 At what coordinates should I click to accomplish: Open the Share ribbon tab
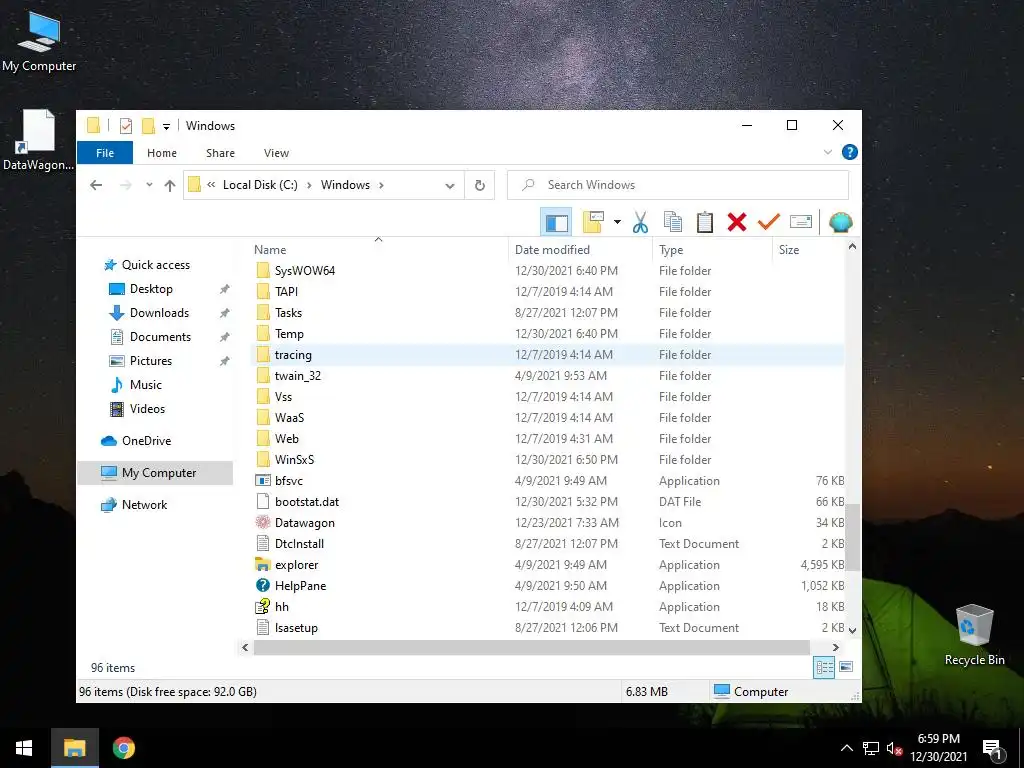220,153
